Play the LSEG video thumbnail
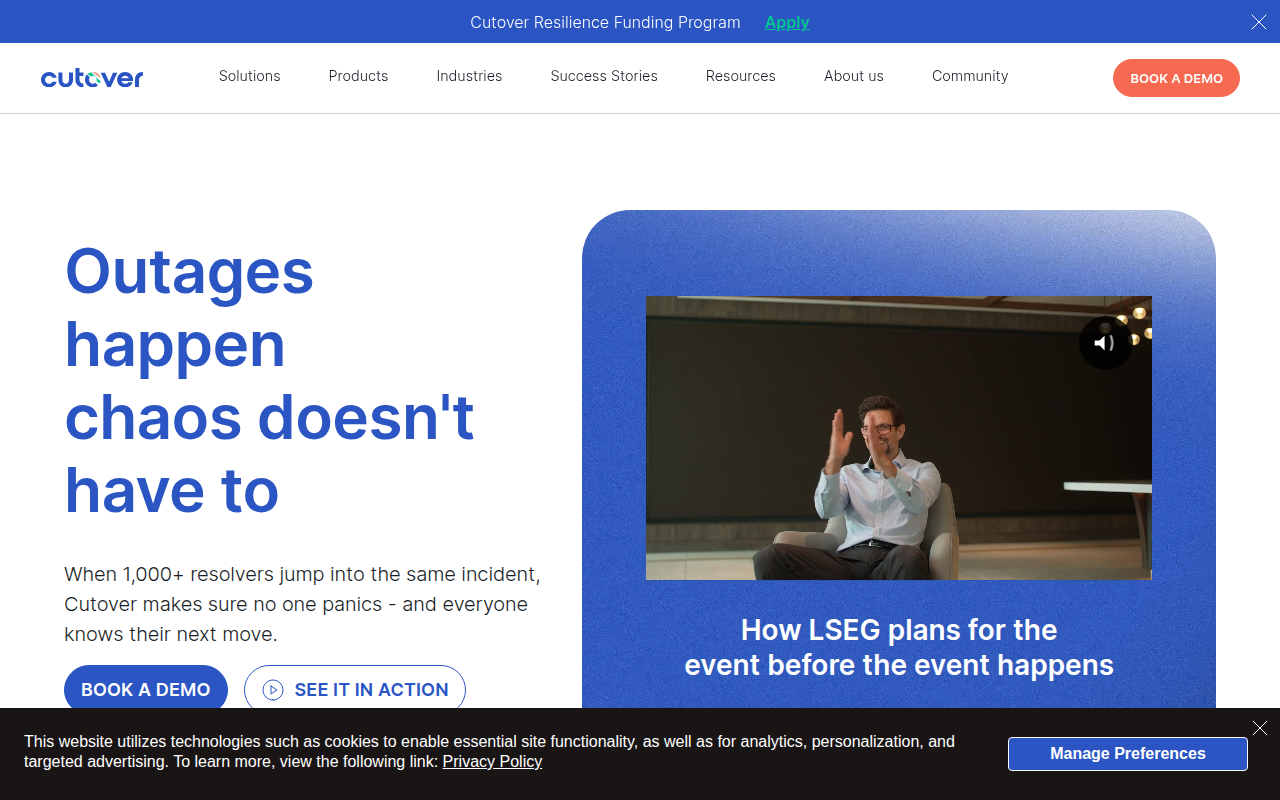Viewport: 1280px width, 800px height. pyautogui.click(x=899, y=438)
